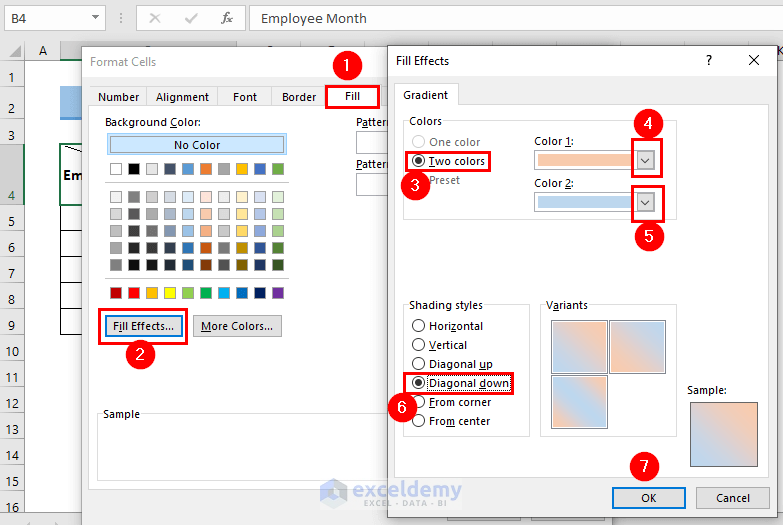
Task: Switch to the Fill tab
Action: coord(352,96)
